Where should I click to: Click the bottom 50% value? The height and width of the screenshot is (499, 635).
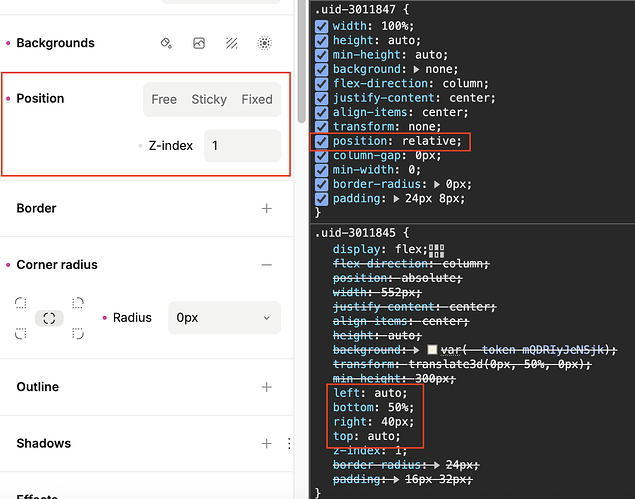pos(398,407)
